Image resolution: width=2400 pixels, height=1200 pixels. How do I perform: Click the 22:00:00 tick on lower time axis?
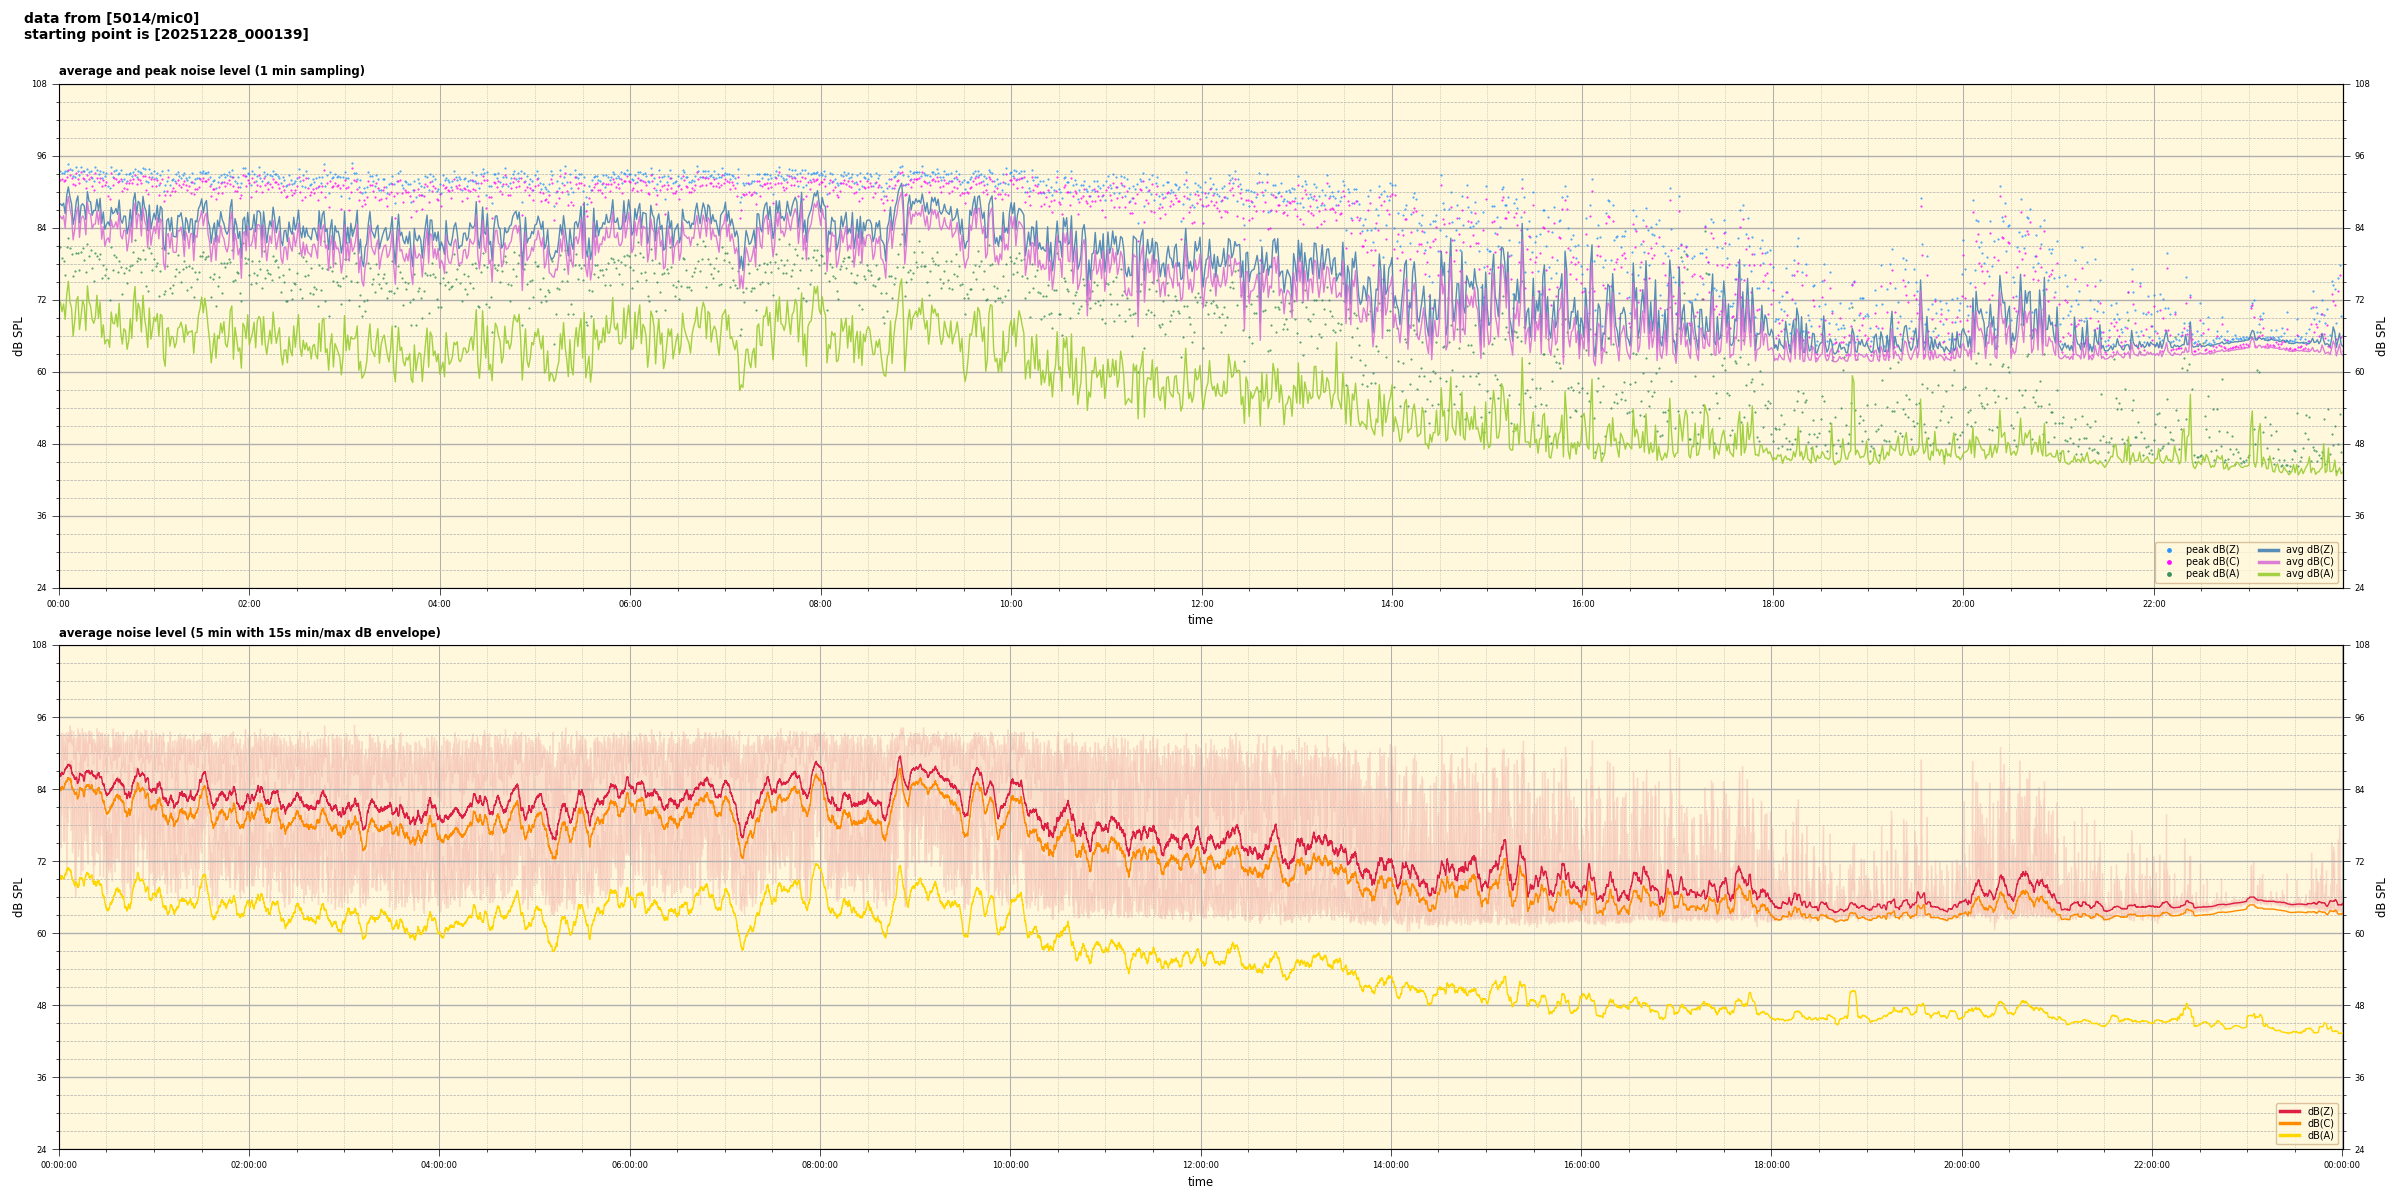pyautogui.click(x=2152, y=1165)
